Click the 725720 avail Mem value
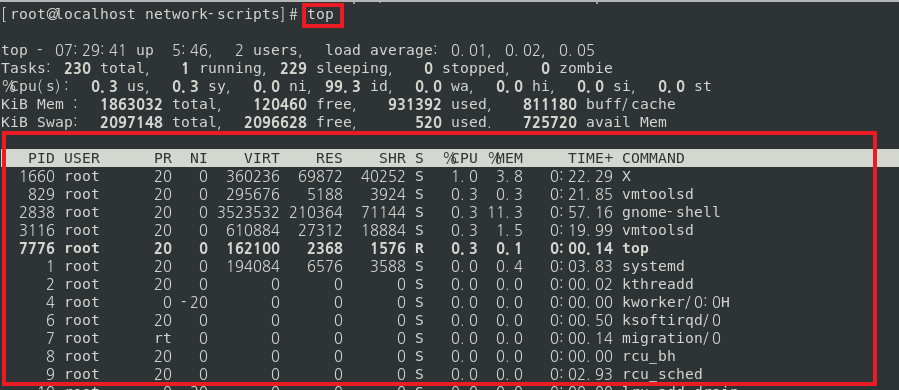 tap(549, 122)
